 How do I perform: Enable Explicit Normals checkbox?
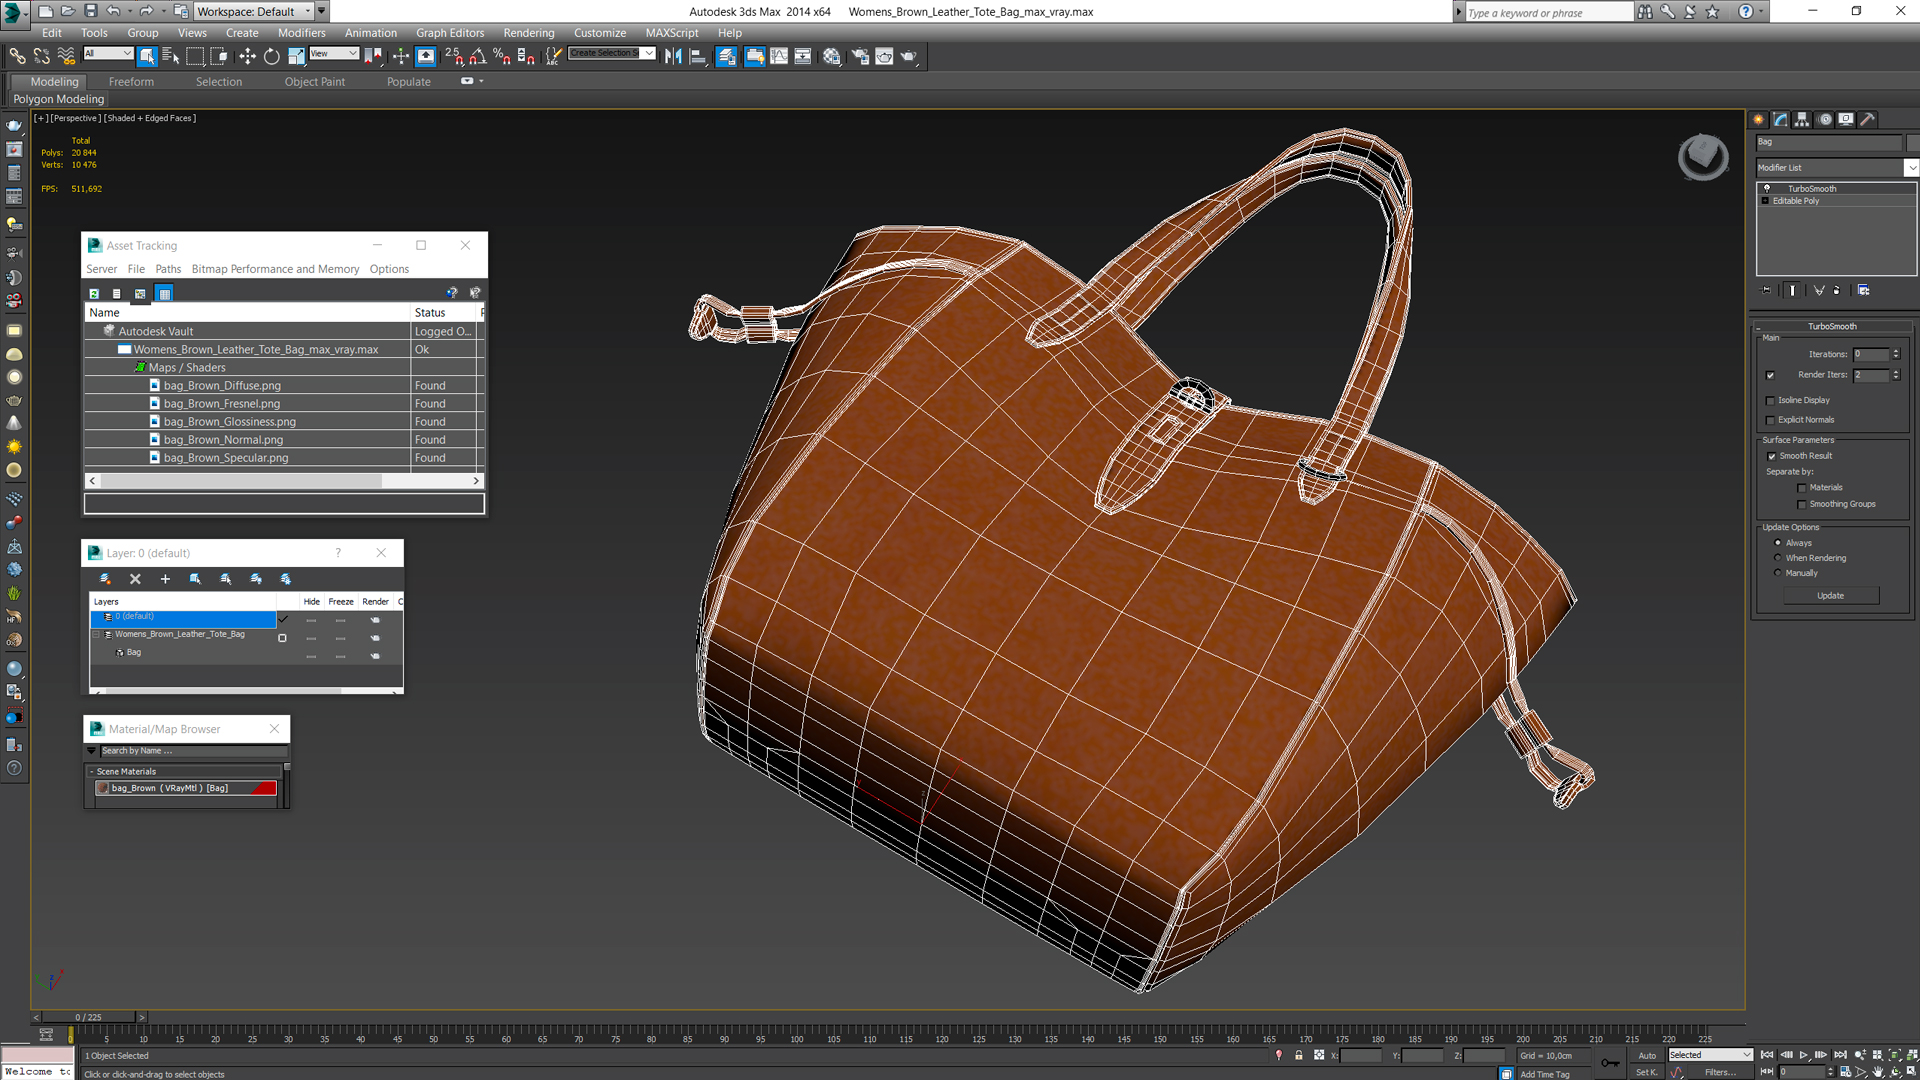coord(1770,420)
